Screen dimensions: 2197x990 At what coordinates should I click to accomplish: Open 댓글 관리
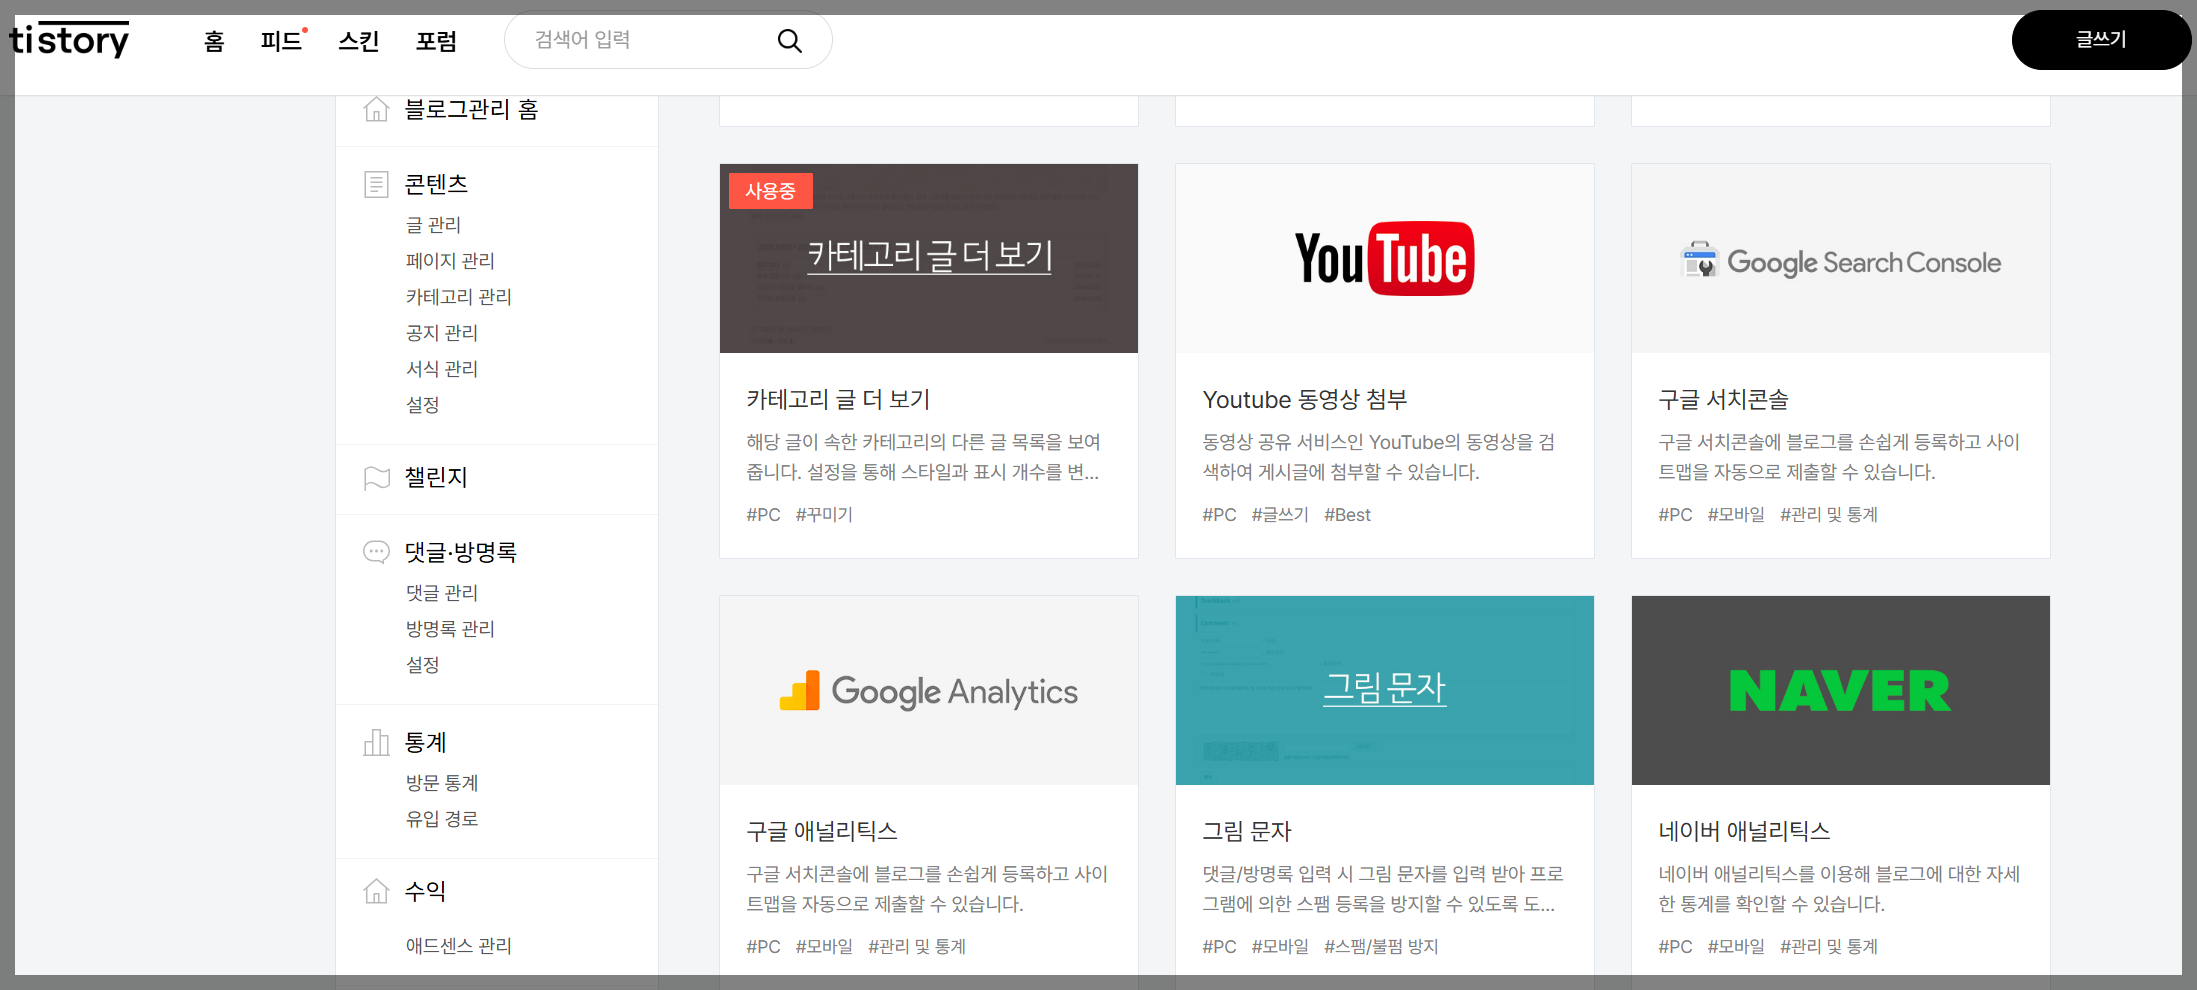tap(442, 593)
